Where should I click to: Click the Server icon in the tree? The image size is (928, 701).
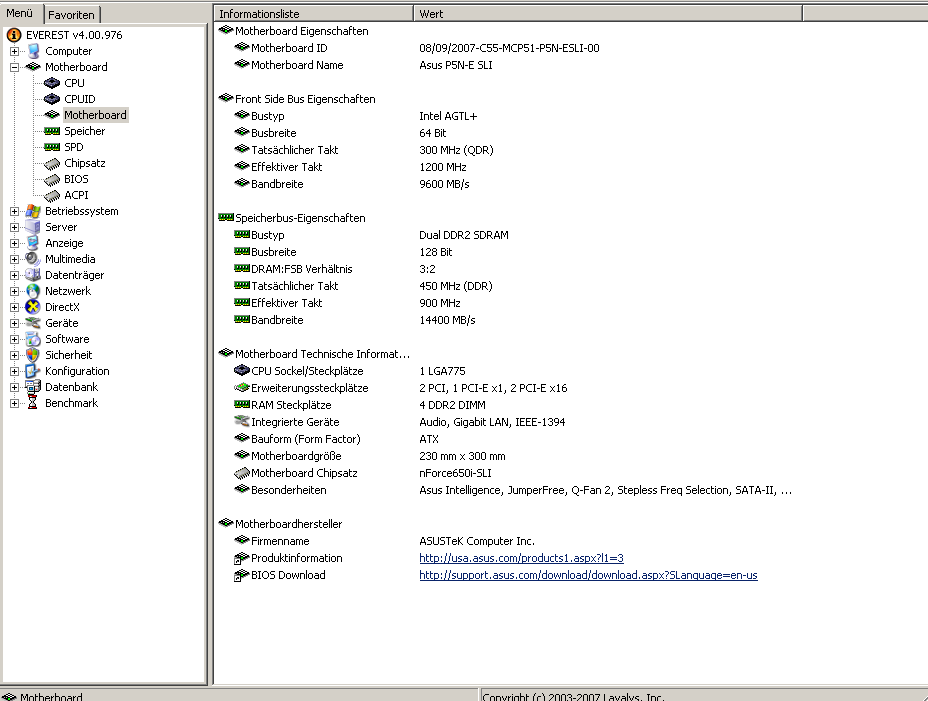click(33, 227)
